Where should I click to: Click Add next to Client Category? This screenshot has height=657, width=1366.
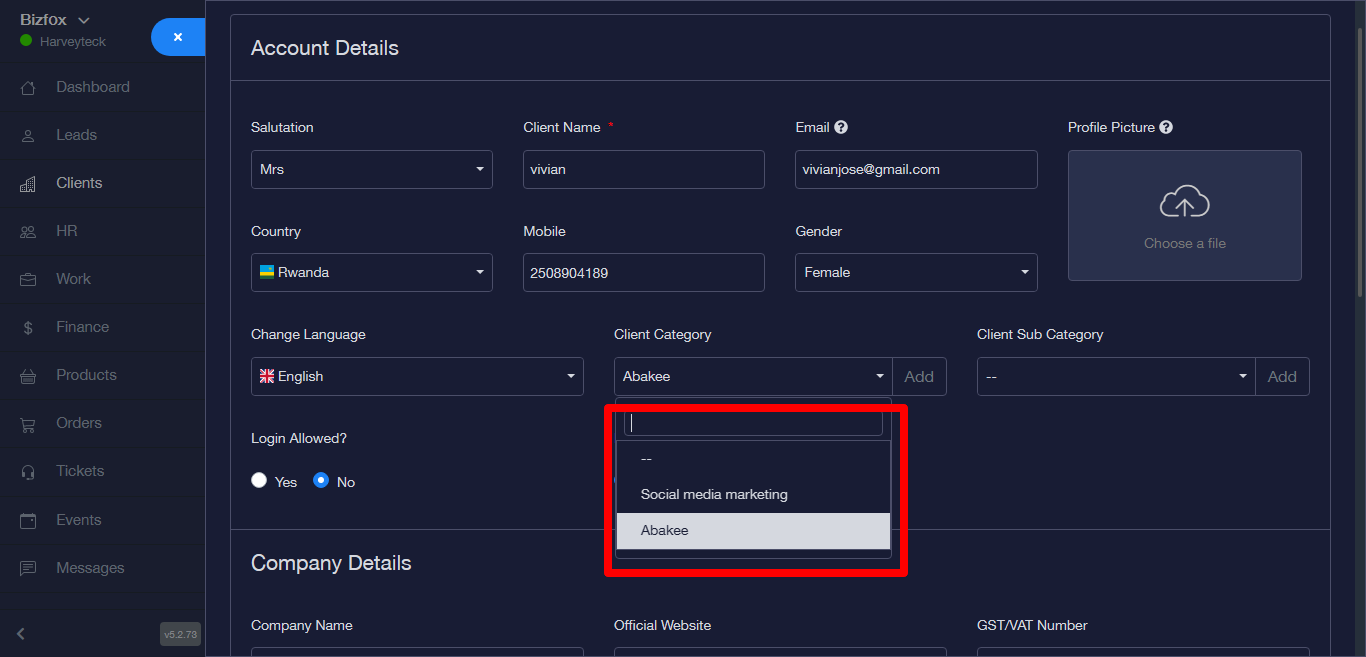918,377
